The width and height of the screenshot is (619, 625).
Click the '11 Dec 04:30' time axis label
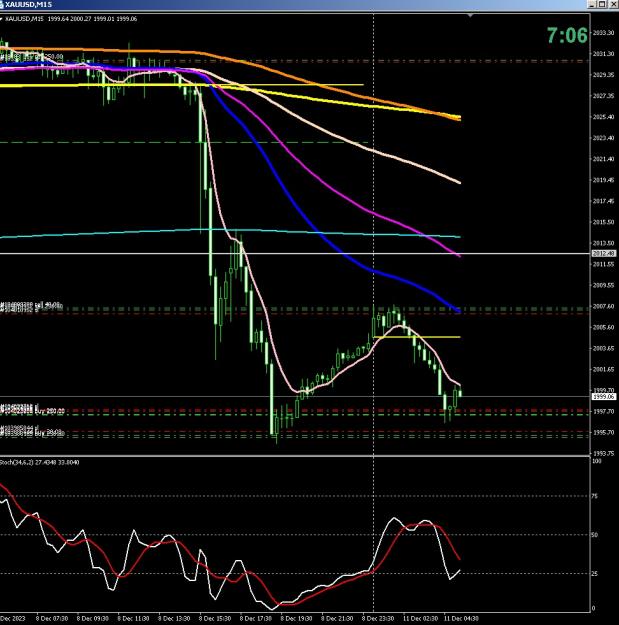tap(461, 619)
